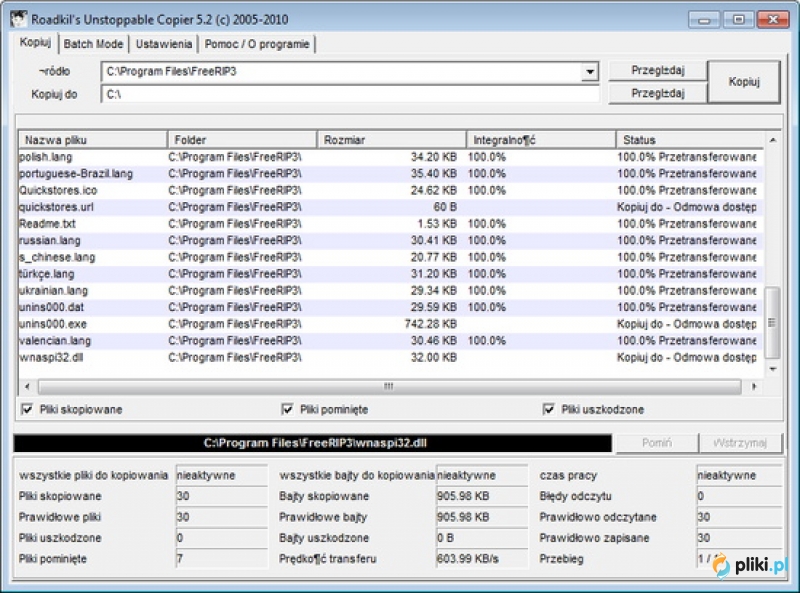Click the file list scroll up arrow
The height and width of the screenshot is (593, 800).
coord(773,140)
